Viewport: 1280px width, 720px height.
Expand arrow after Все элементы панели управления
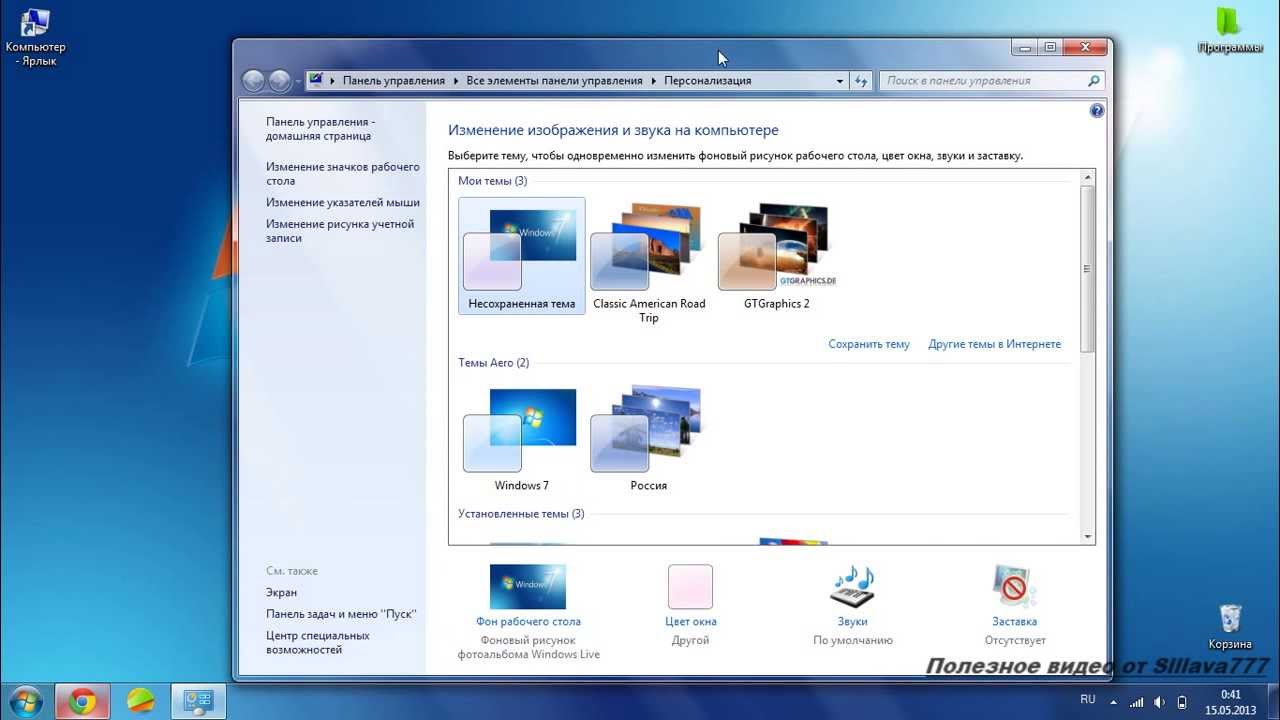653,81
